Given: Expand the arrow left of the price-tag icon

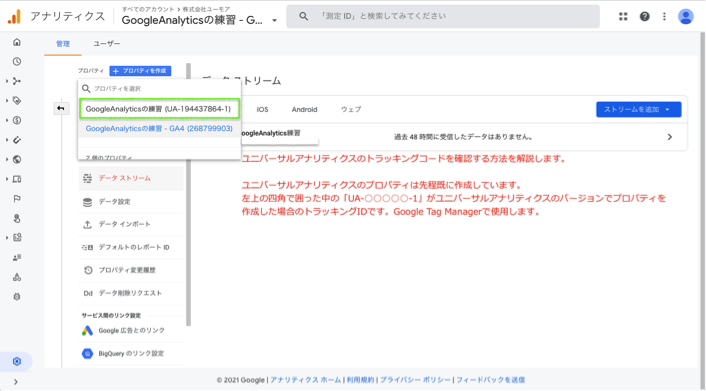Looking at the screenshot, I should click(7, 101).
